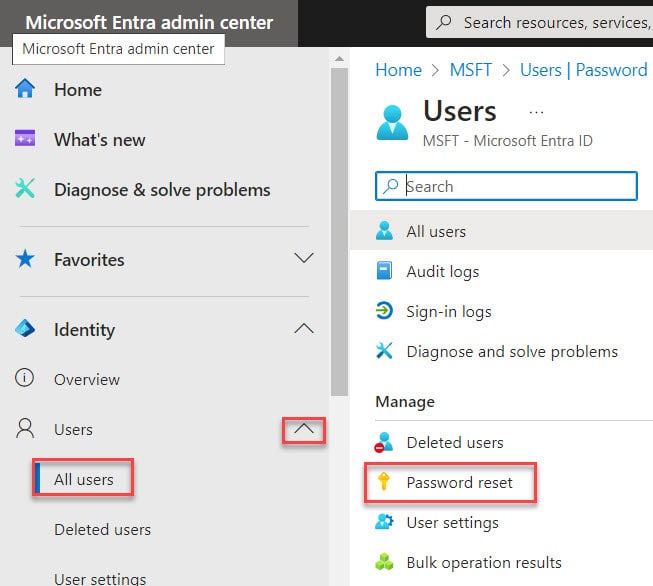
Task: Click the Users | Password breadcrumb link
Action: point(583,70)
